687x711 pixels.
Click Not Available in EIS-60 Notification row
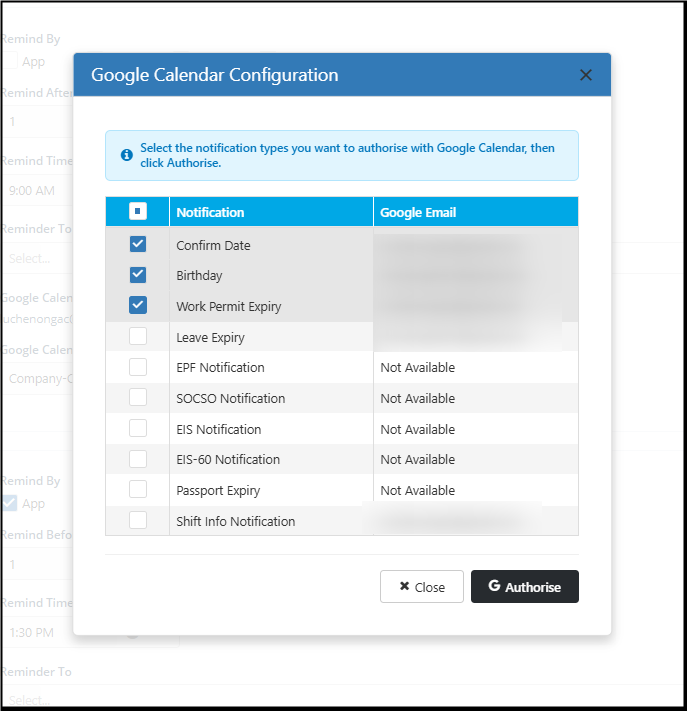click(418, 459)
